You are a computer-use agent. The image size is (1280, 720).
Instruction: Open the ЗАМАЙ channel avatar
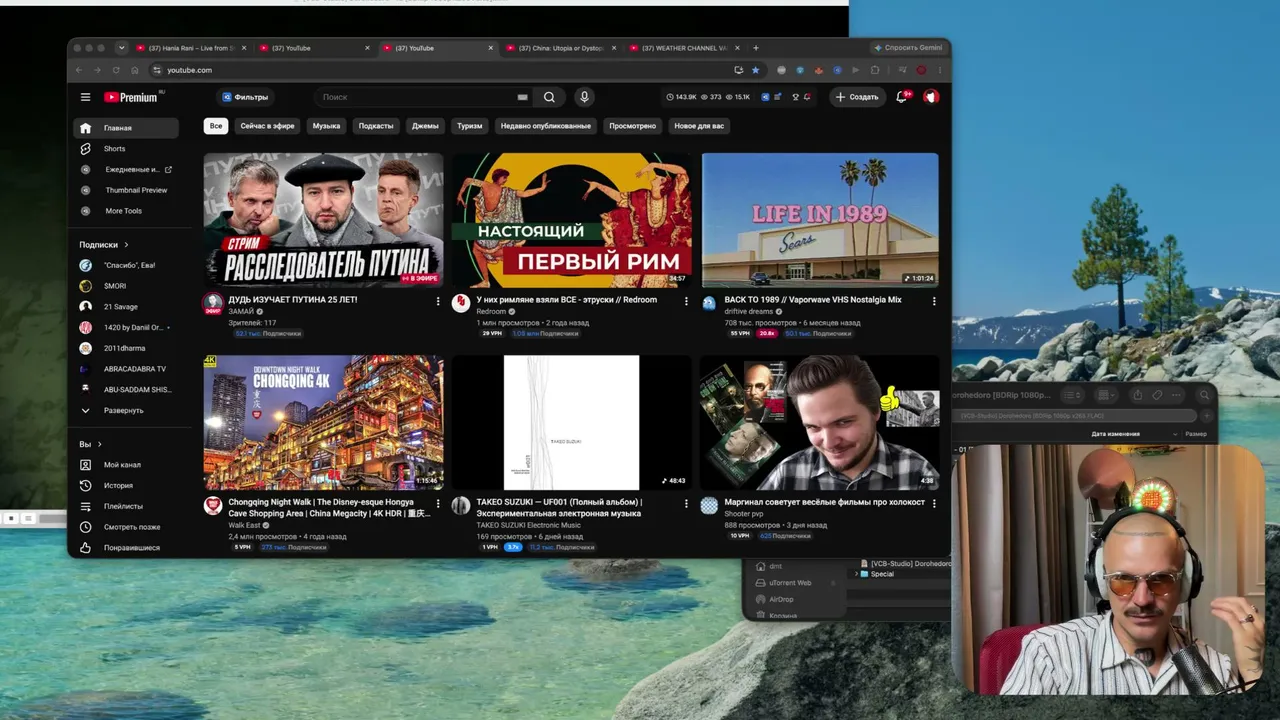[x=213, y=303]
